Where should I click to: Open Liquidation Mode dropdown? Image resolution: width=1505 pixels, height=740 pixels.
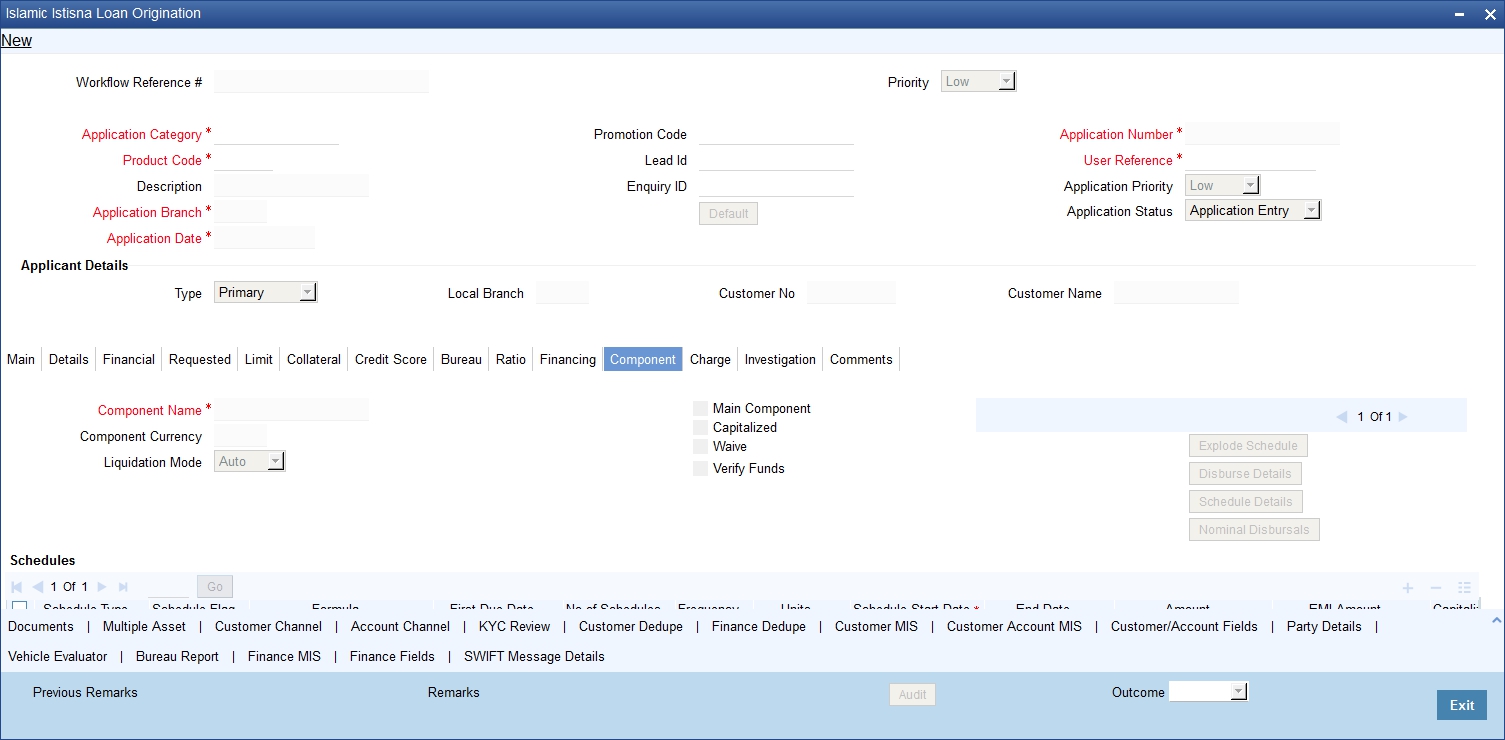click(x=250, y=461)
